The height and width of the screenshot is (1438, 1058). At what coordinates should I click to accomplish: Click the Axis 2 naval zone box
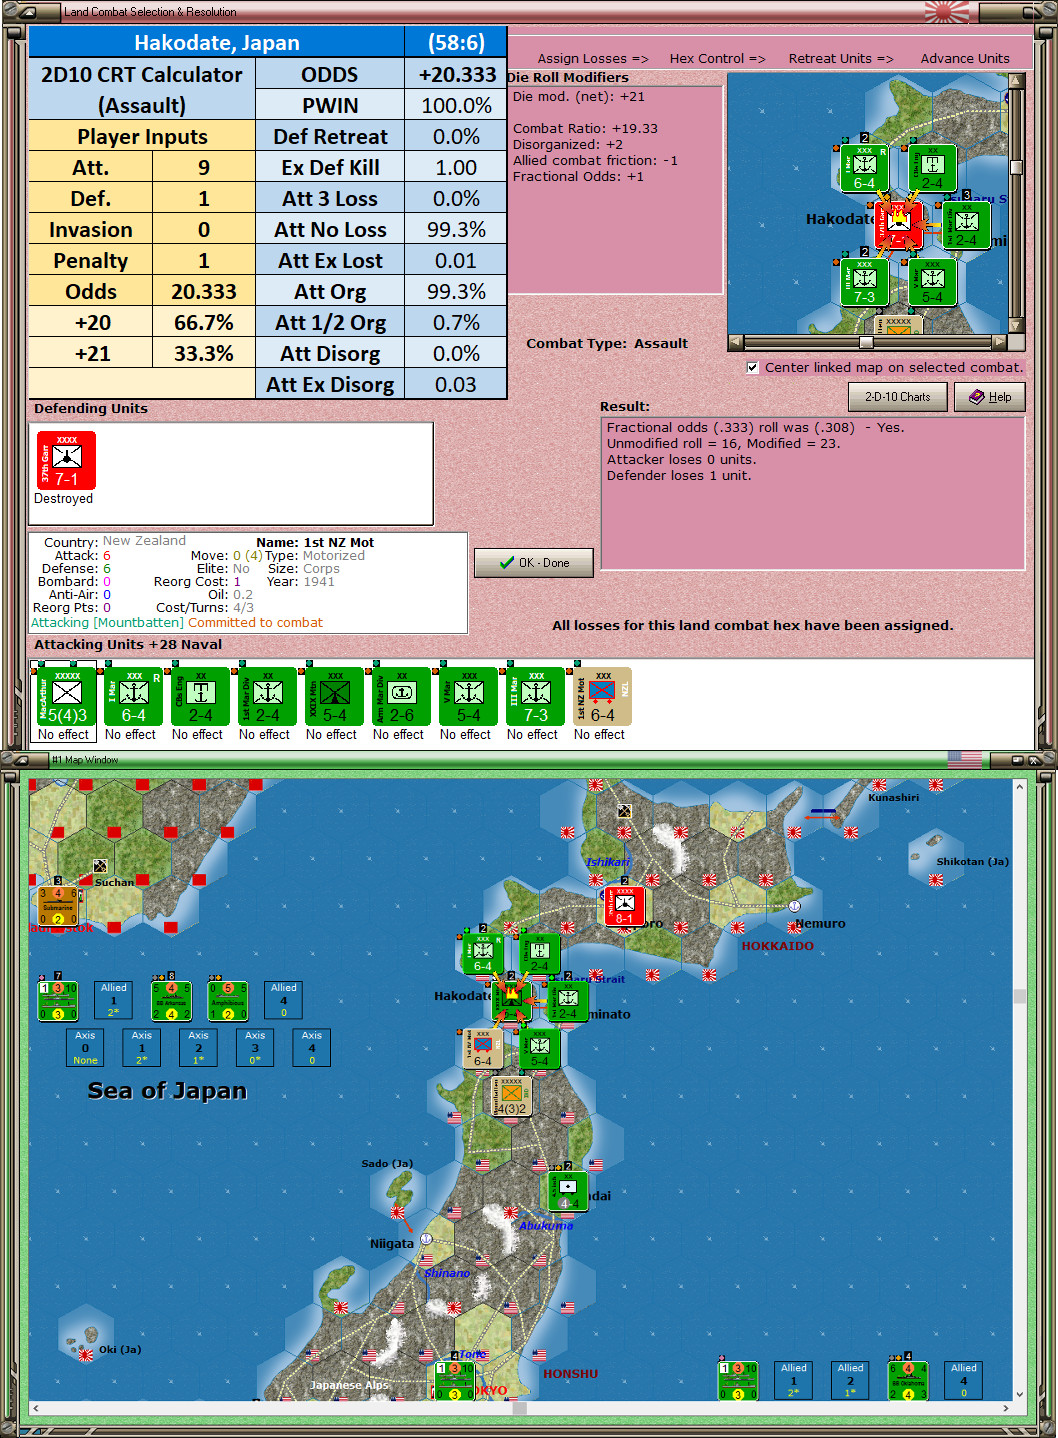coord(199,1048)
